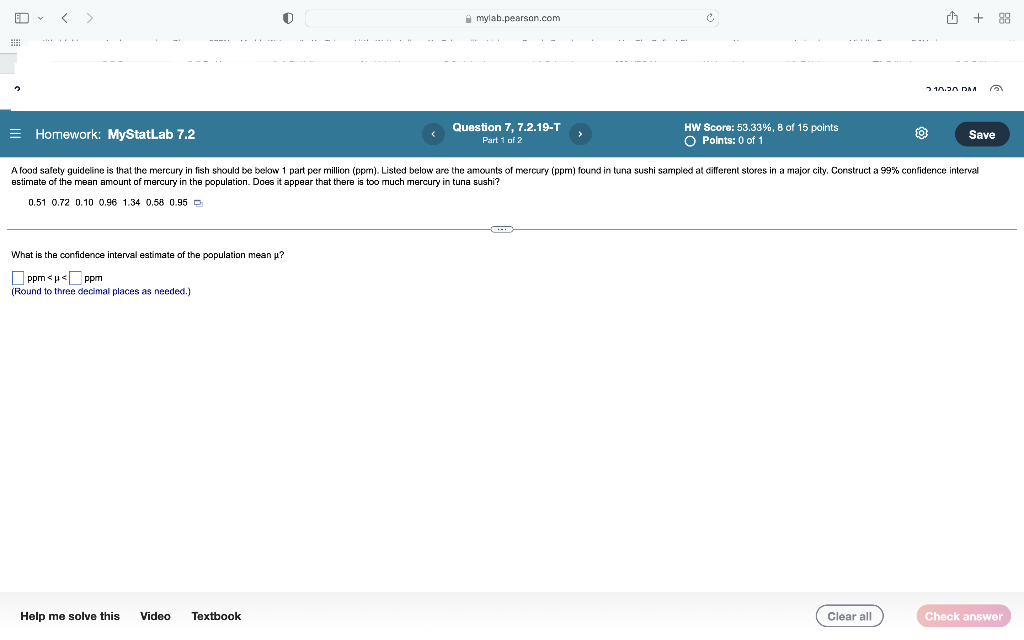Open the settings gear in the homework header
Viewport: 1024px width, 640px height.
[x=920, y=132]
